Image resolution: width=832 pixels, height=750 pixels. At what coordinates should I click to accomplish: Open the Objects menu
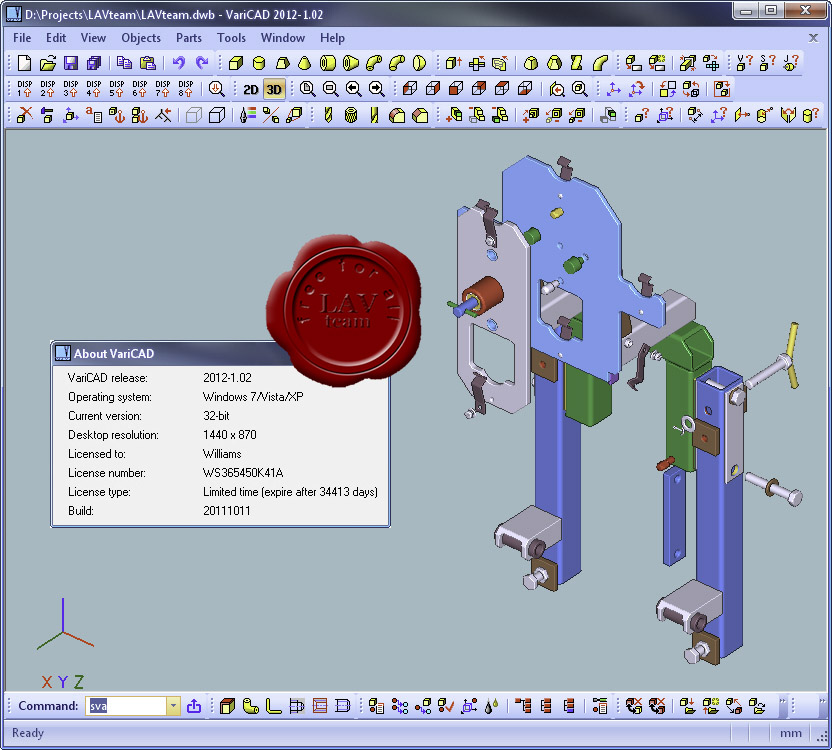(141, 38)
